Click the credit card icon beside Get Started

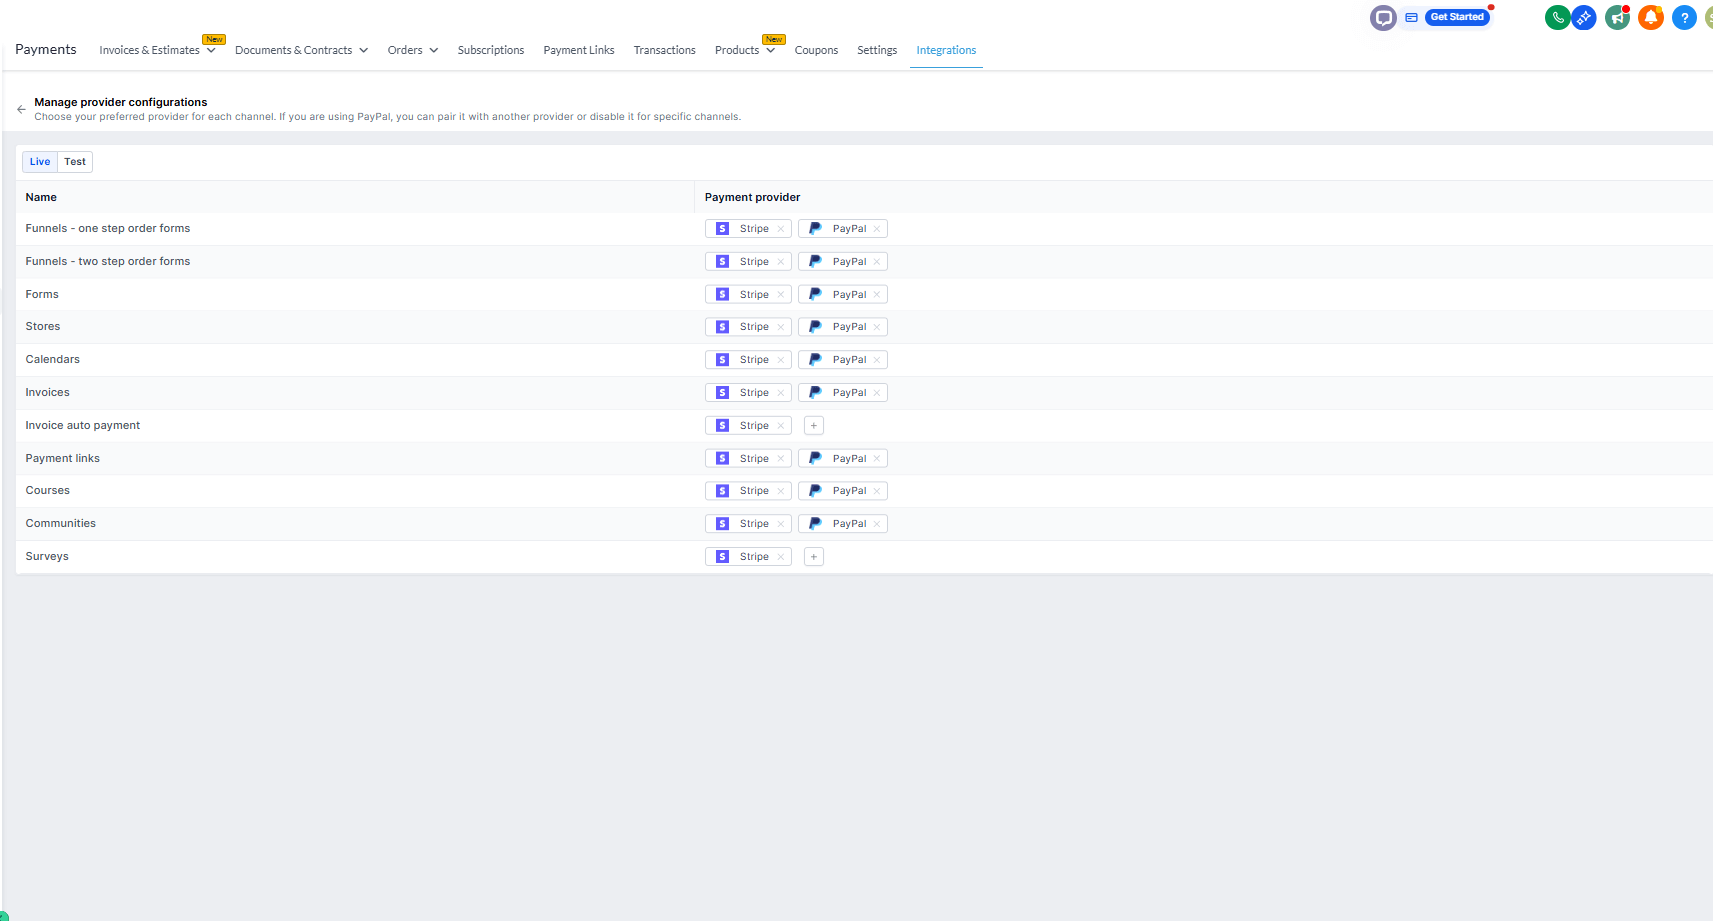tap(1411, 17)
